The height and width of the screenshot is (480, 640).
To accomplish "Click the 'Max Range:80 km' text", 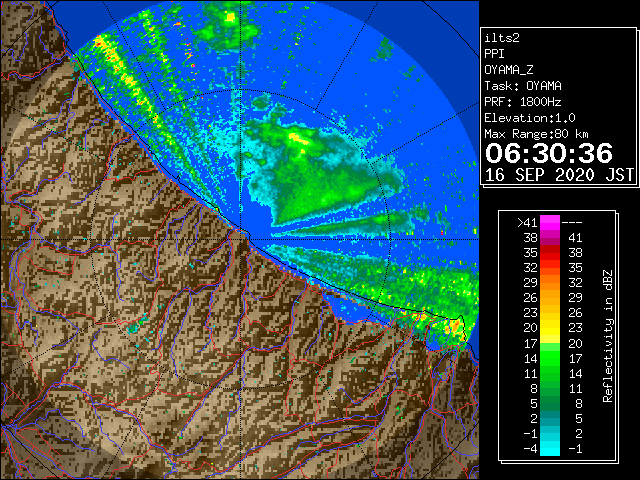I will [x=536, y=134].
